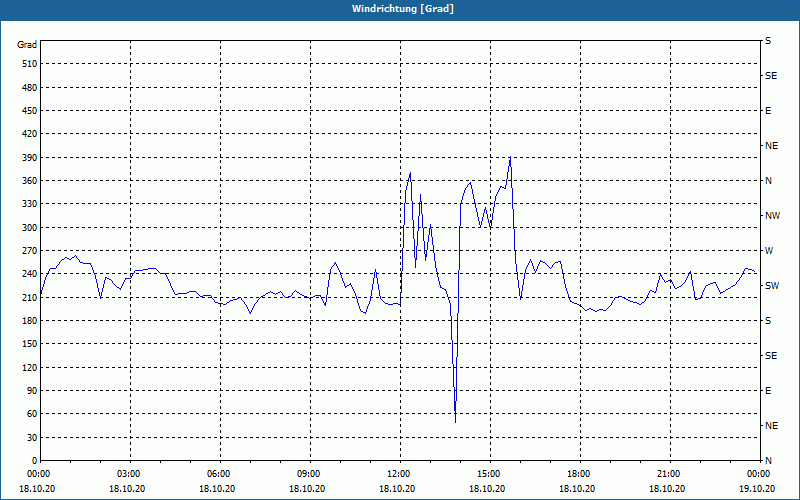Click the "Grad" unit label on the y-axis
The image size is (800, 500).
click(27, 45)
